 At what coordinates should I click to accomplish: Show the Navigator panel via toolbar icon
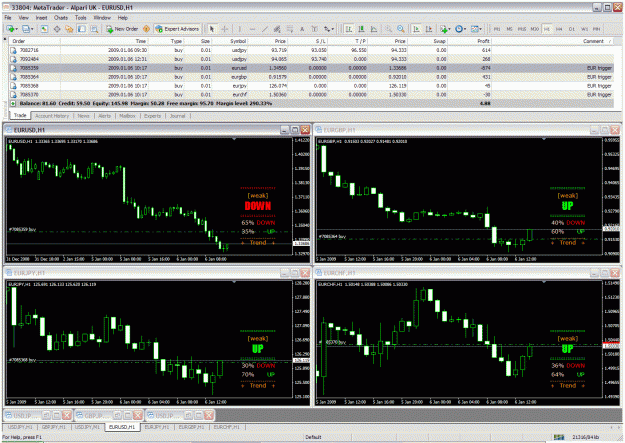point(69,29)
